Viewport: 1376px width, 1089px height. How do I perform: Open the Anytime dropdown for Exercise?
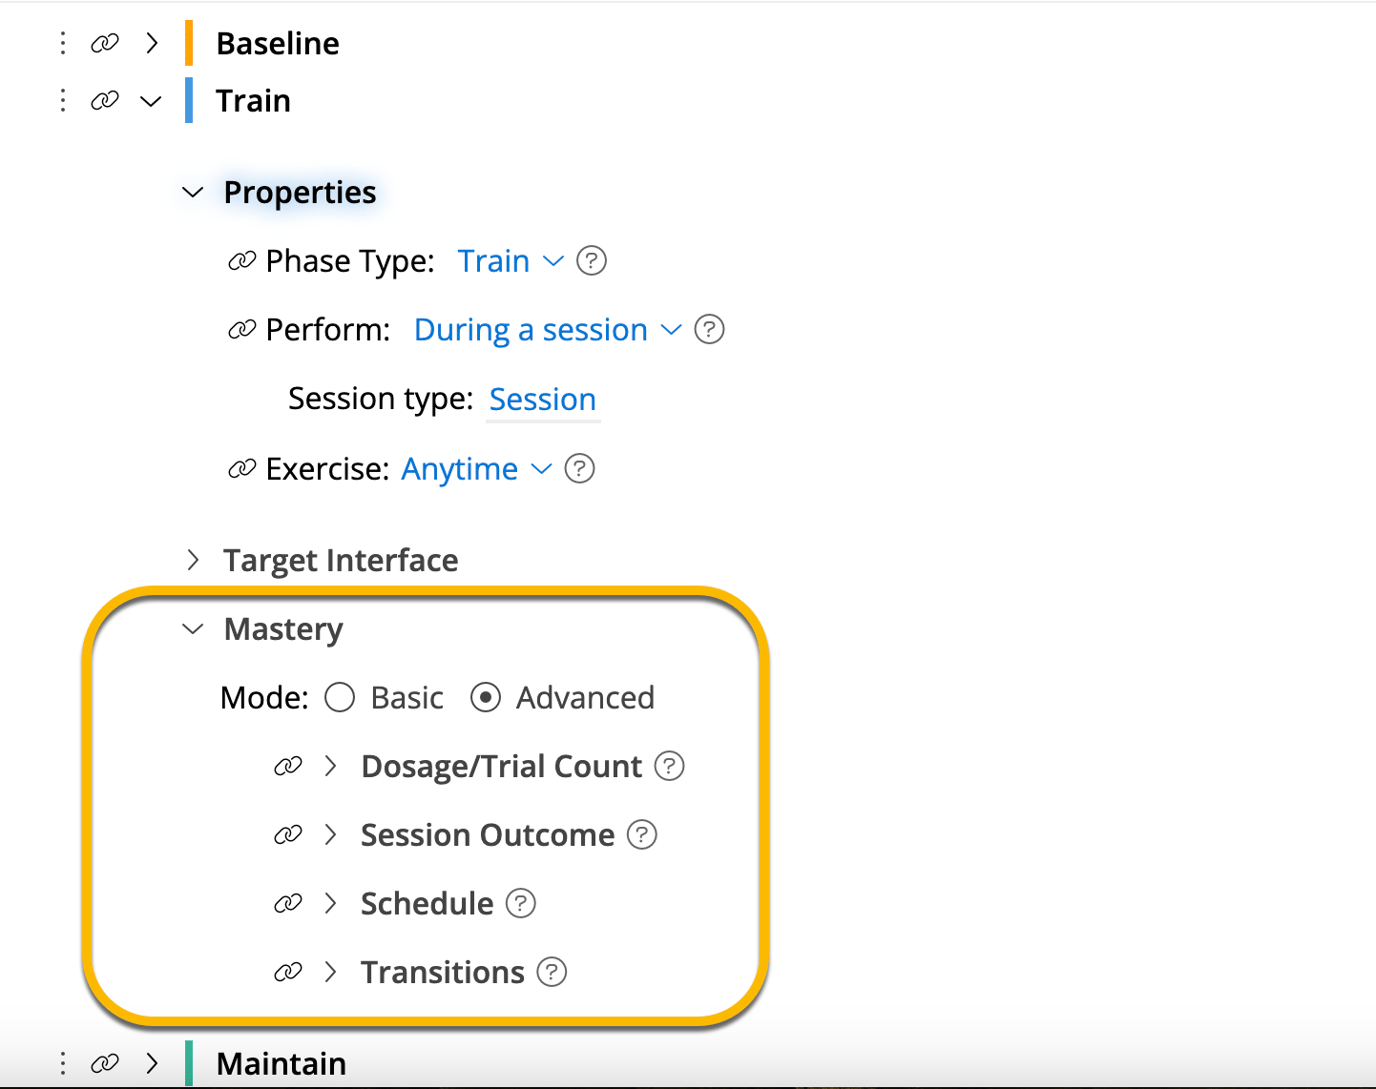476,468
